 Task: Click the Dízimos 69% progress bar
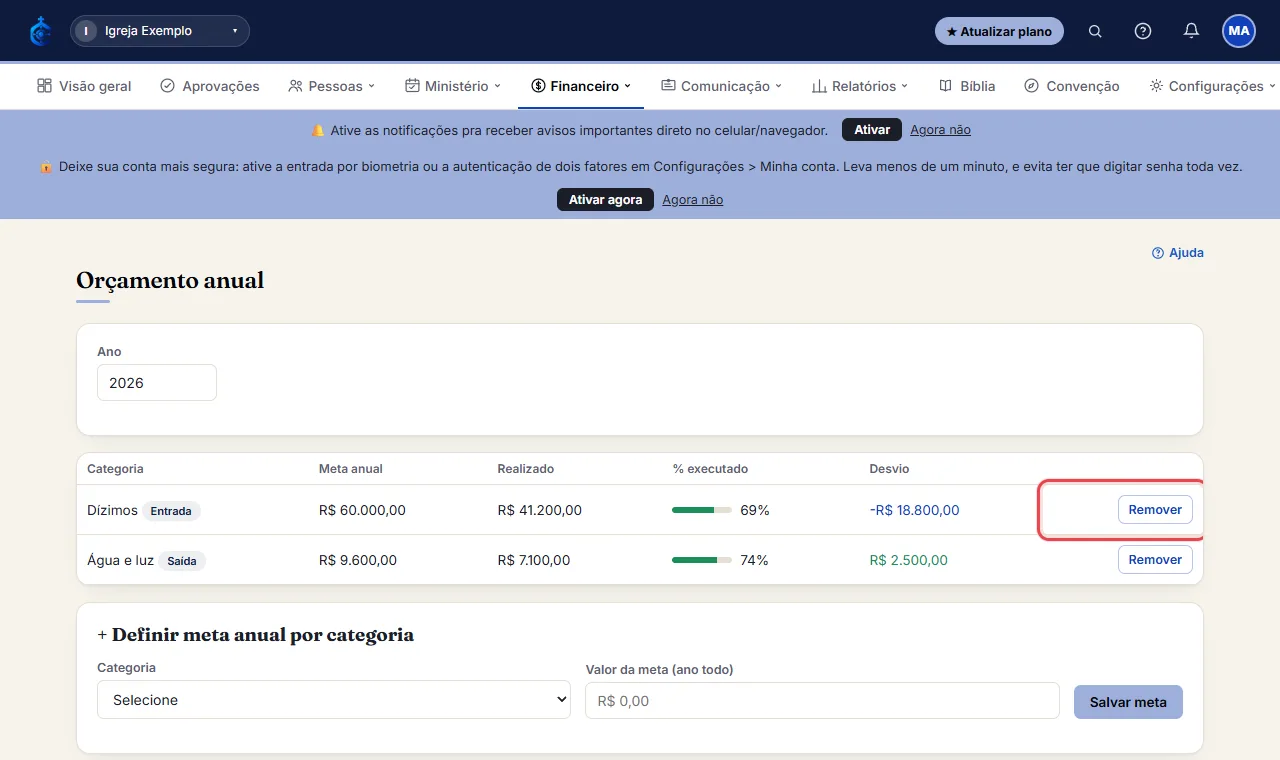pyautogui.click(x=702, y=510)
